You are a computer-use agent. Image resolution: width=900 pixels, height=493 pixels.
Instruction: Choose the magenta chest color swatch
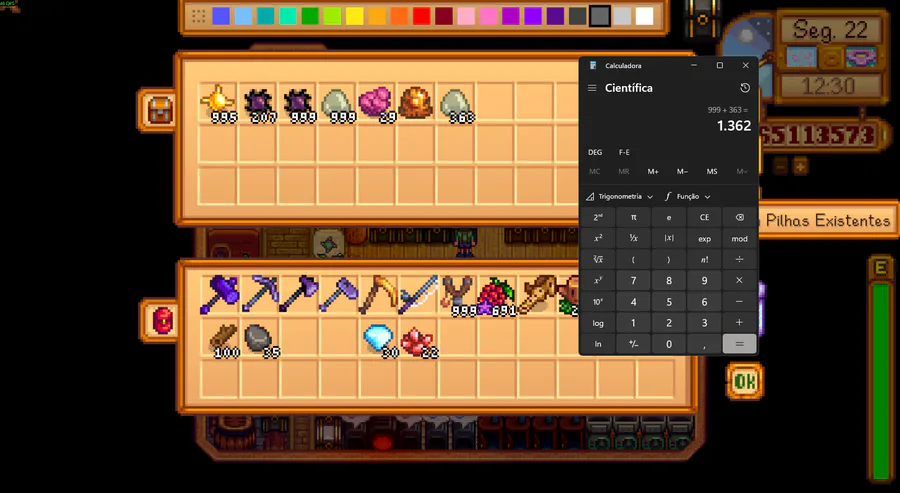[511, 16]
